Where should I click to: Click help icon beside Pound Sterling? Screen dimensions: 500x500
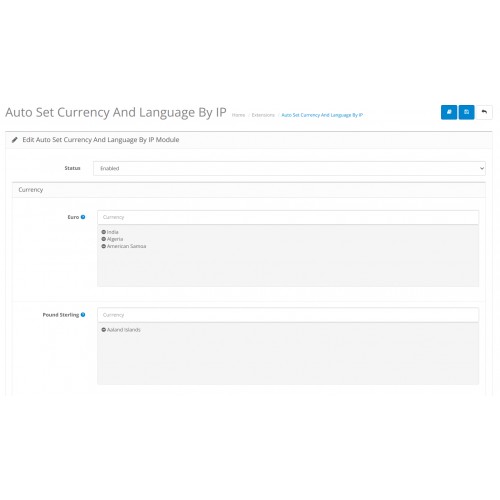[83, 315]
